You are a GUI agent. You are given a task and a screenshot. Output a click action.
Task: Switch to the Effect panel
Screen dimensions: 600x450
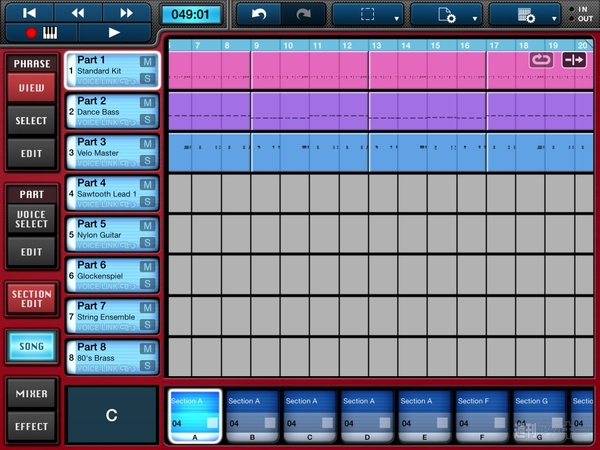tap(31, 427)
